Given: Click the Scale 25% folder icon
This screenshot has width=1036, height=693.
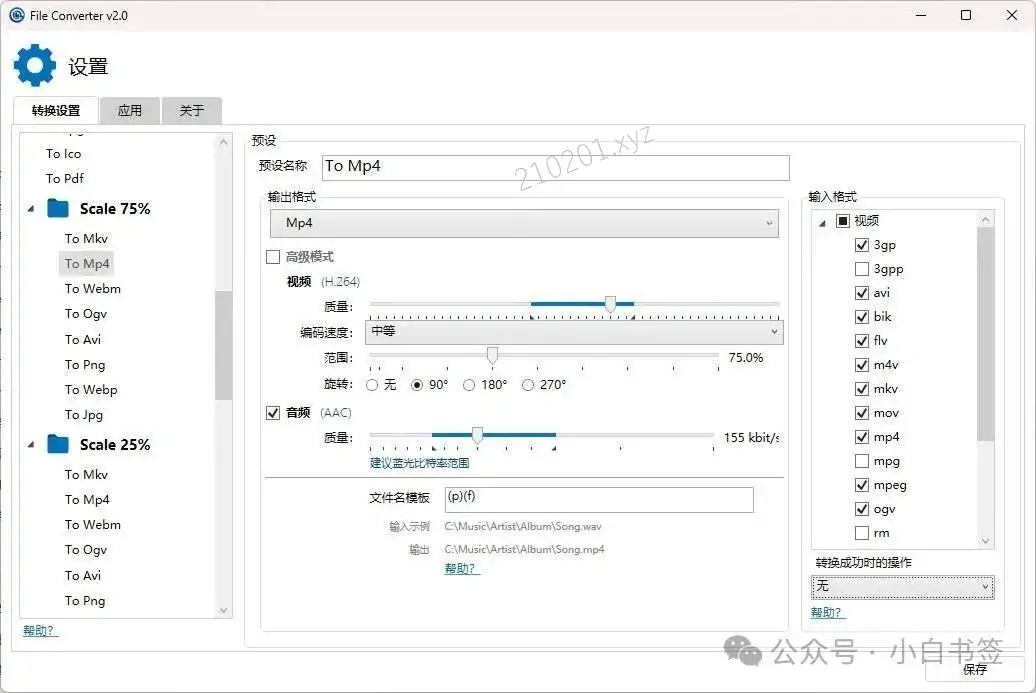Looking at the screenshot, I should (x=58, y=444).
